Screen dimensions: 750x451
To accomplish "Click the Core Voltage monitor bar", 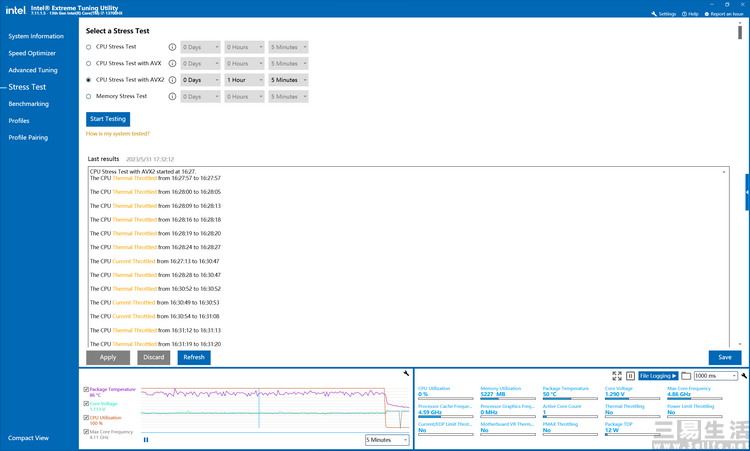I will click(x=632, y=398).
